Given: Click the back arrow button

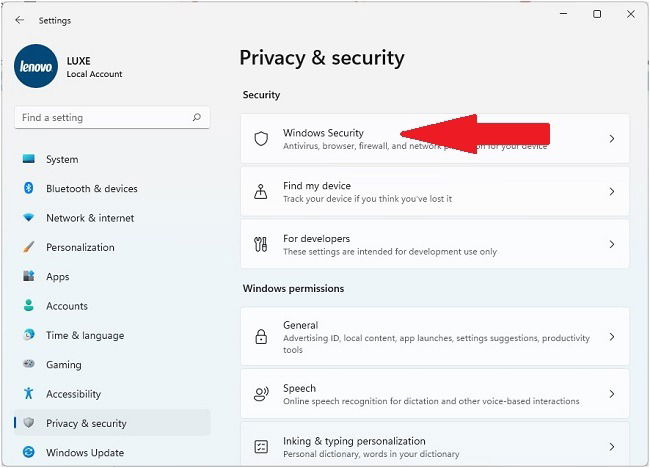Looking at the screenshot, I should pyautogui.click(x=20, y=20).
